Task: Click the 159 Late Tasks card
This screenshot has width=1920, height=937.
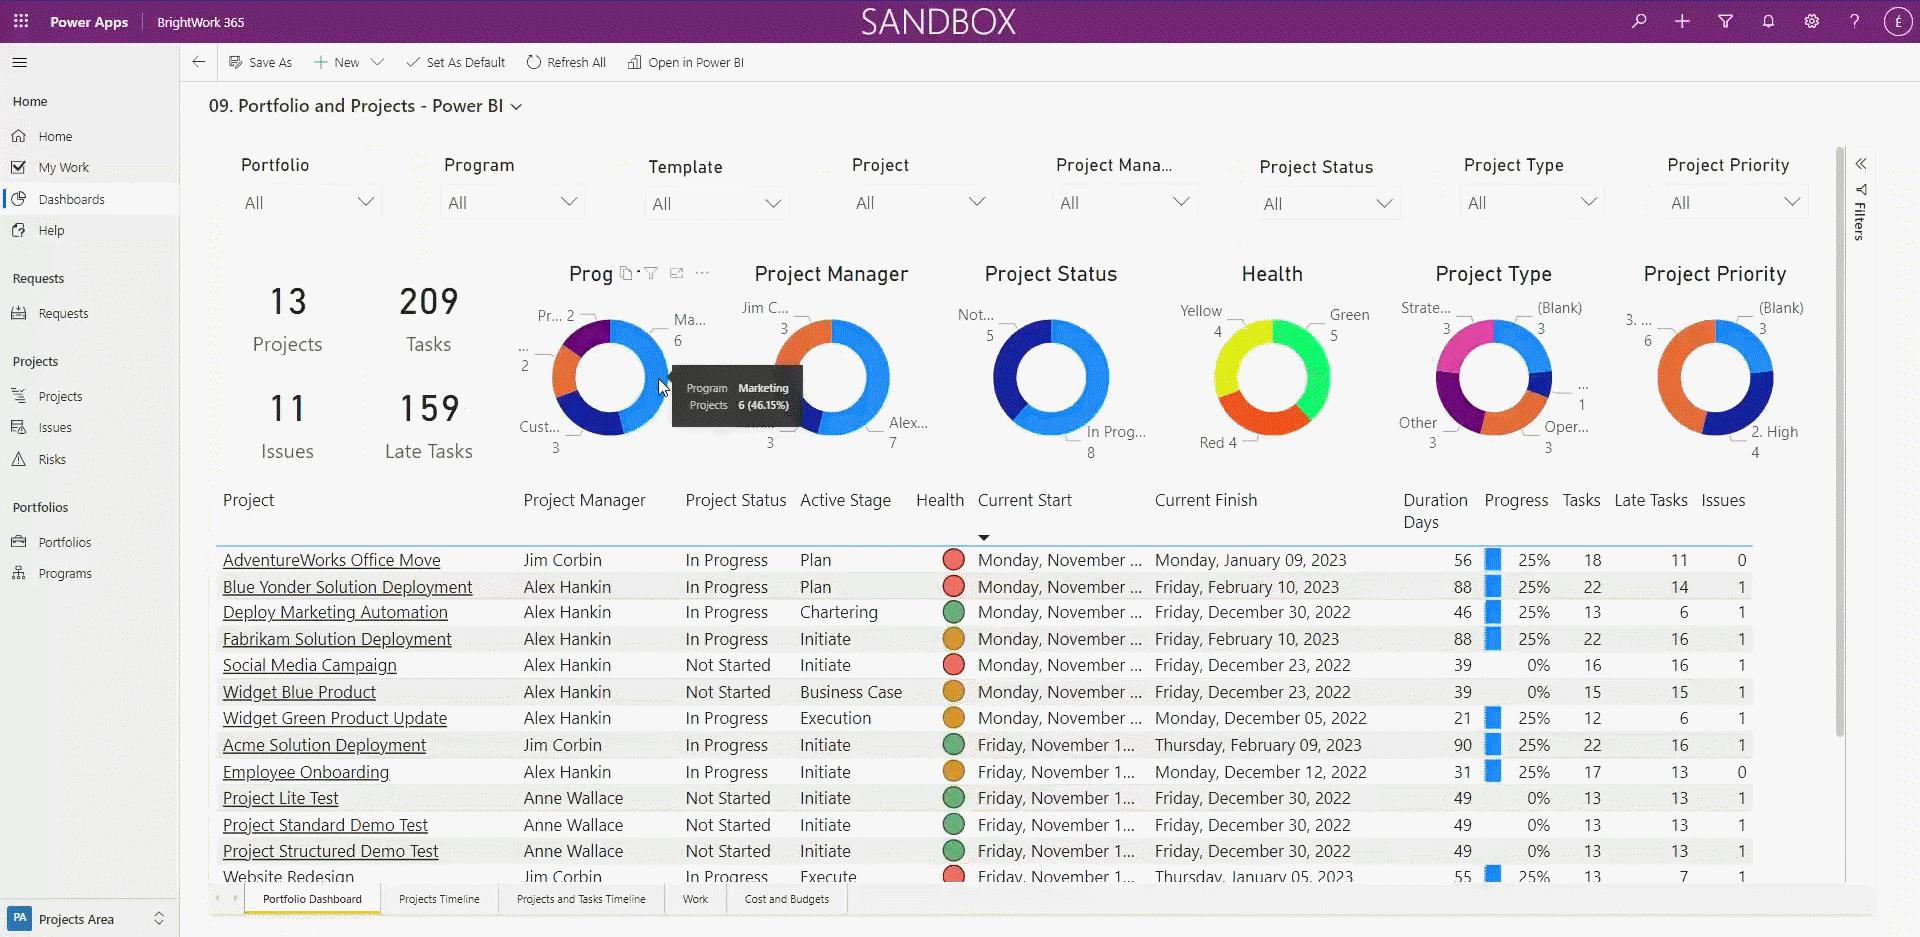Action: pyautogui.click(x=429, y=427)
